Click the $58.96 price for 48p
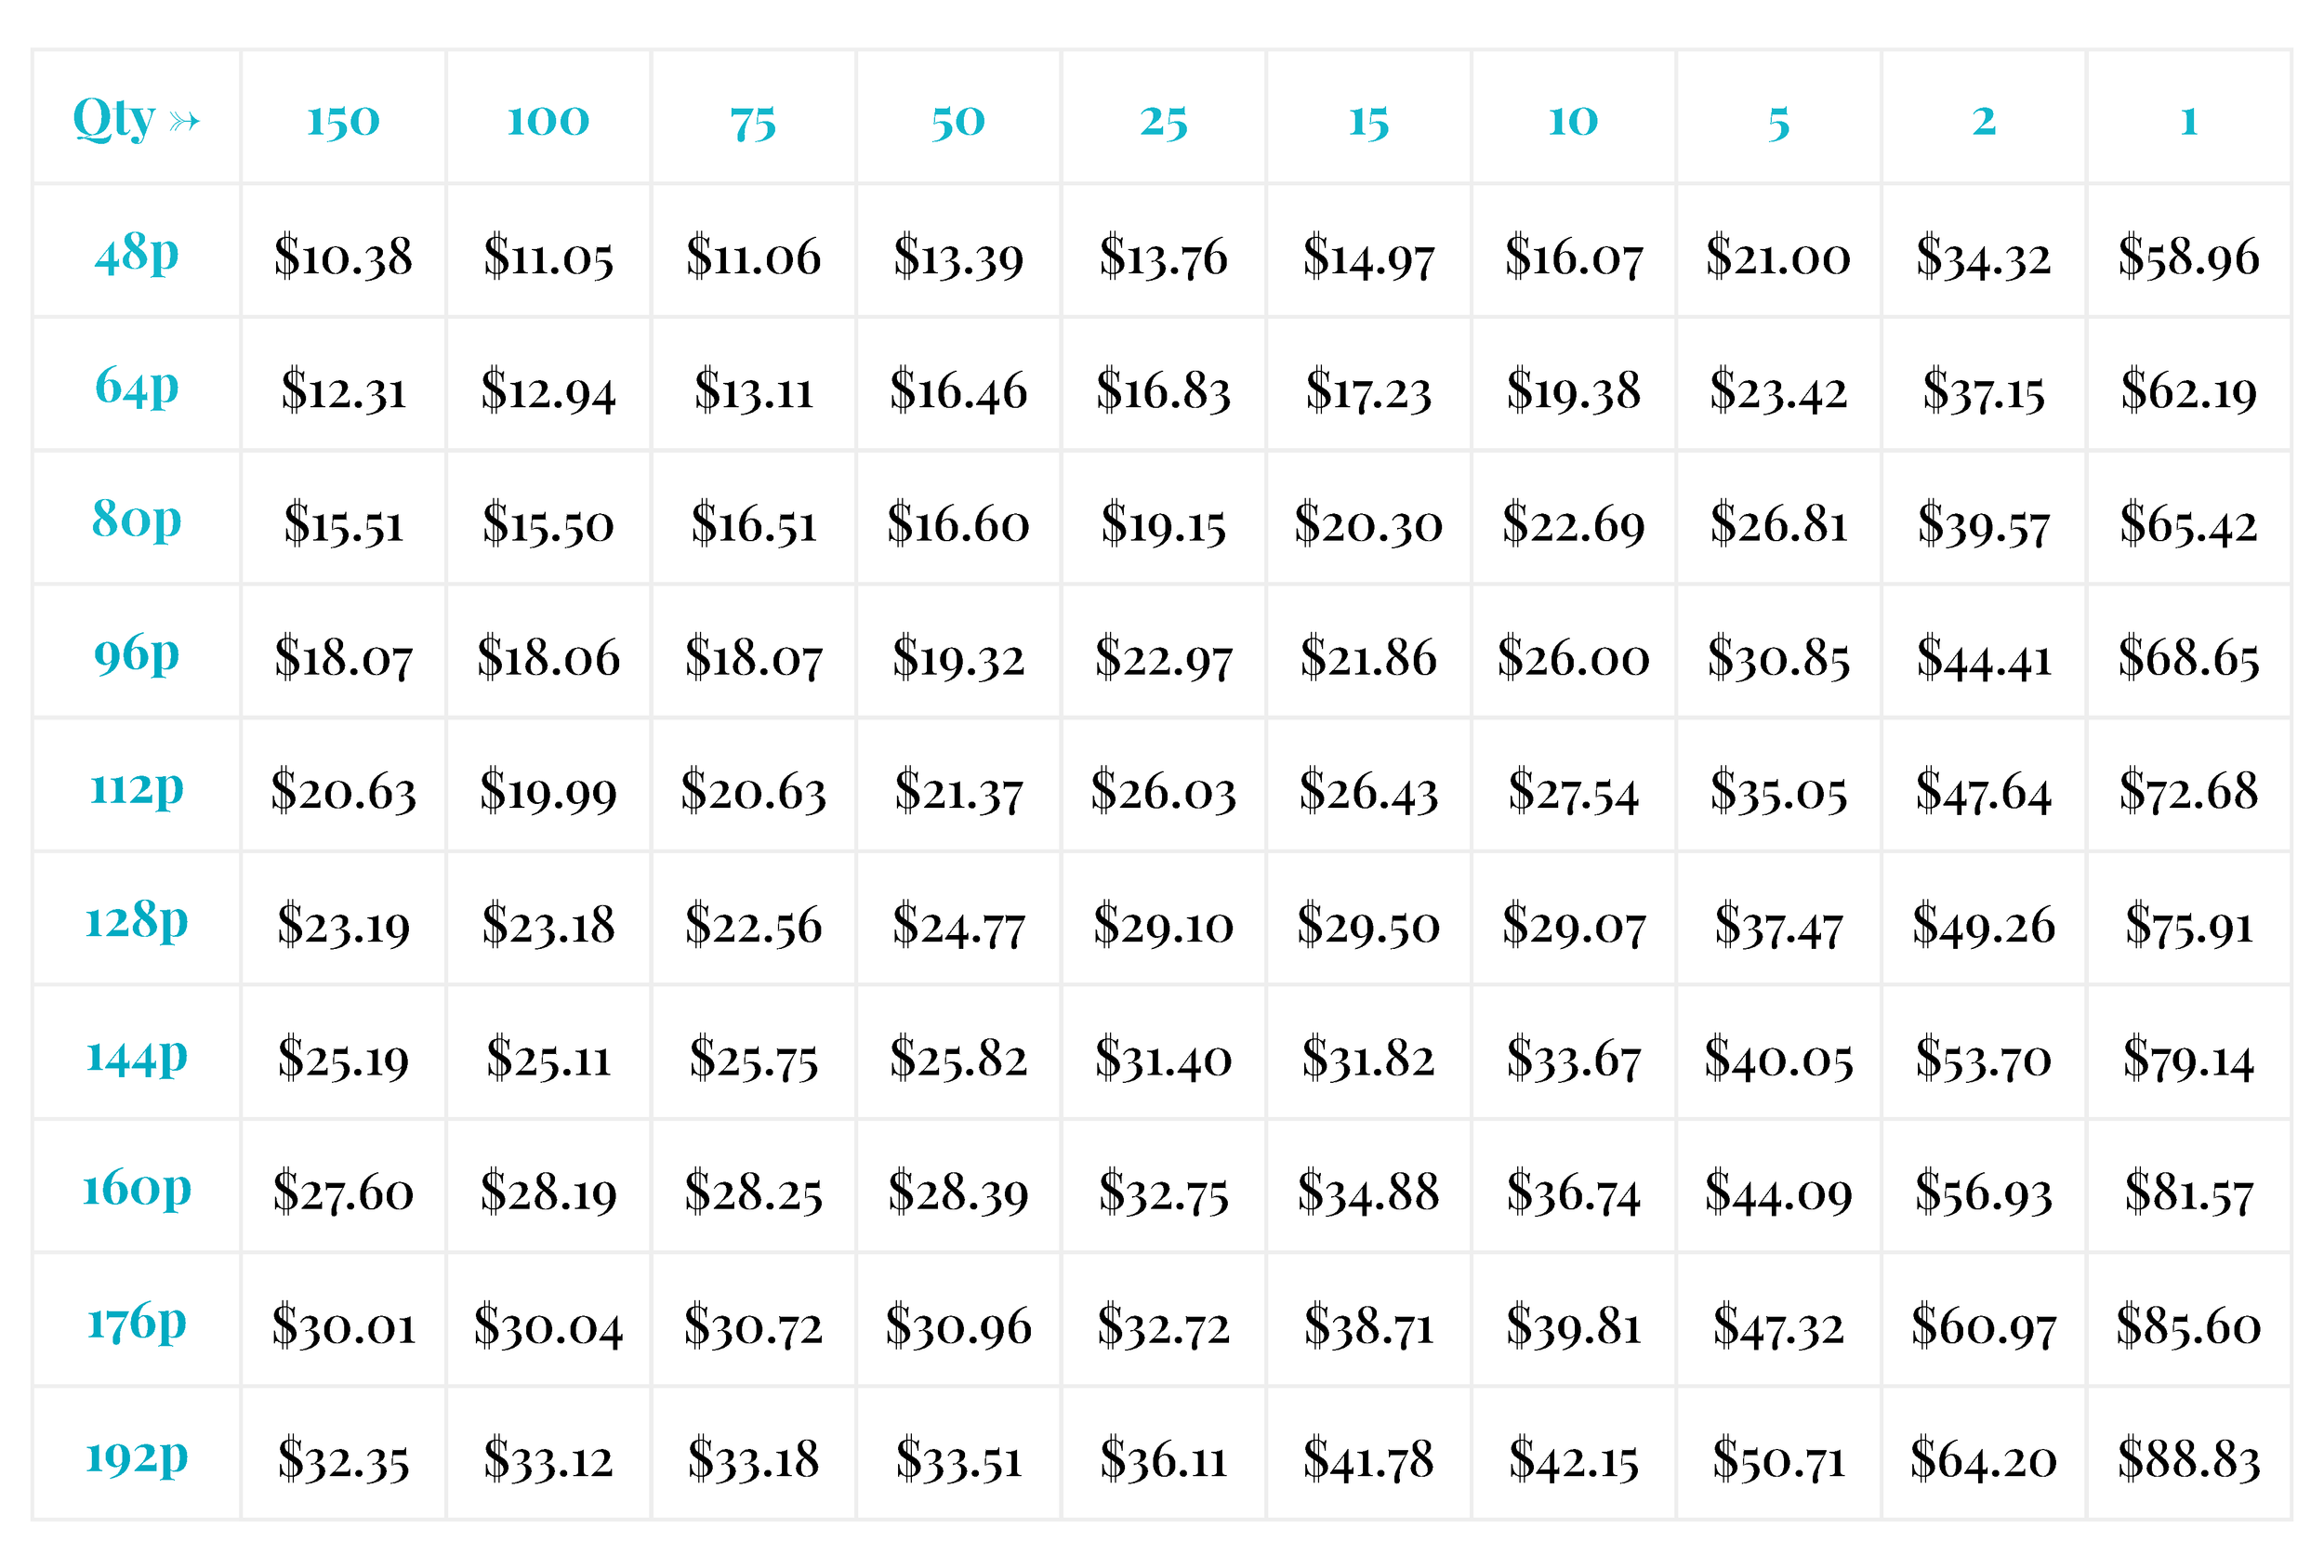 click(x=2189, y=257)
